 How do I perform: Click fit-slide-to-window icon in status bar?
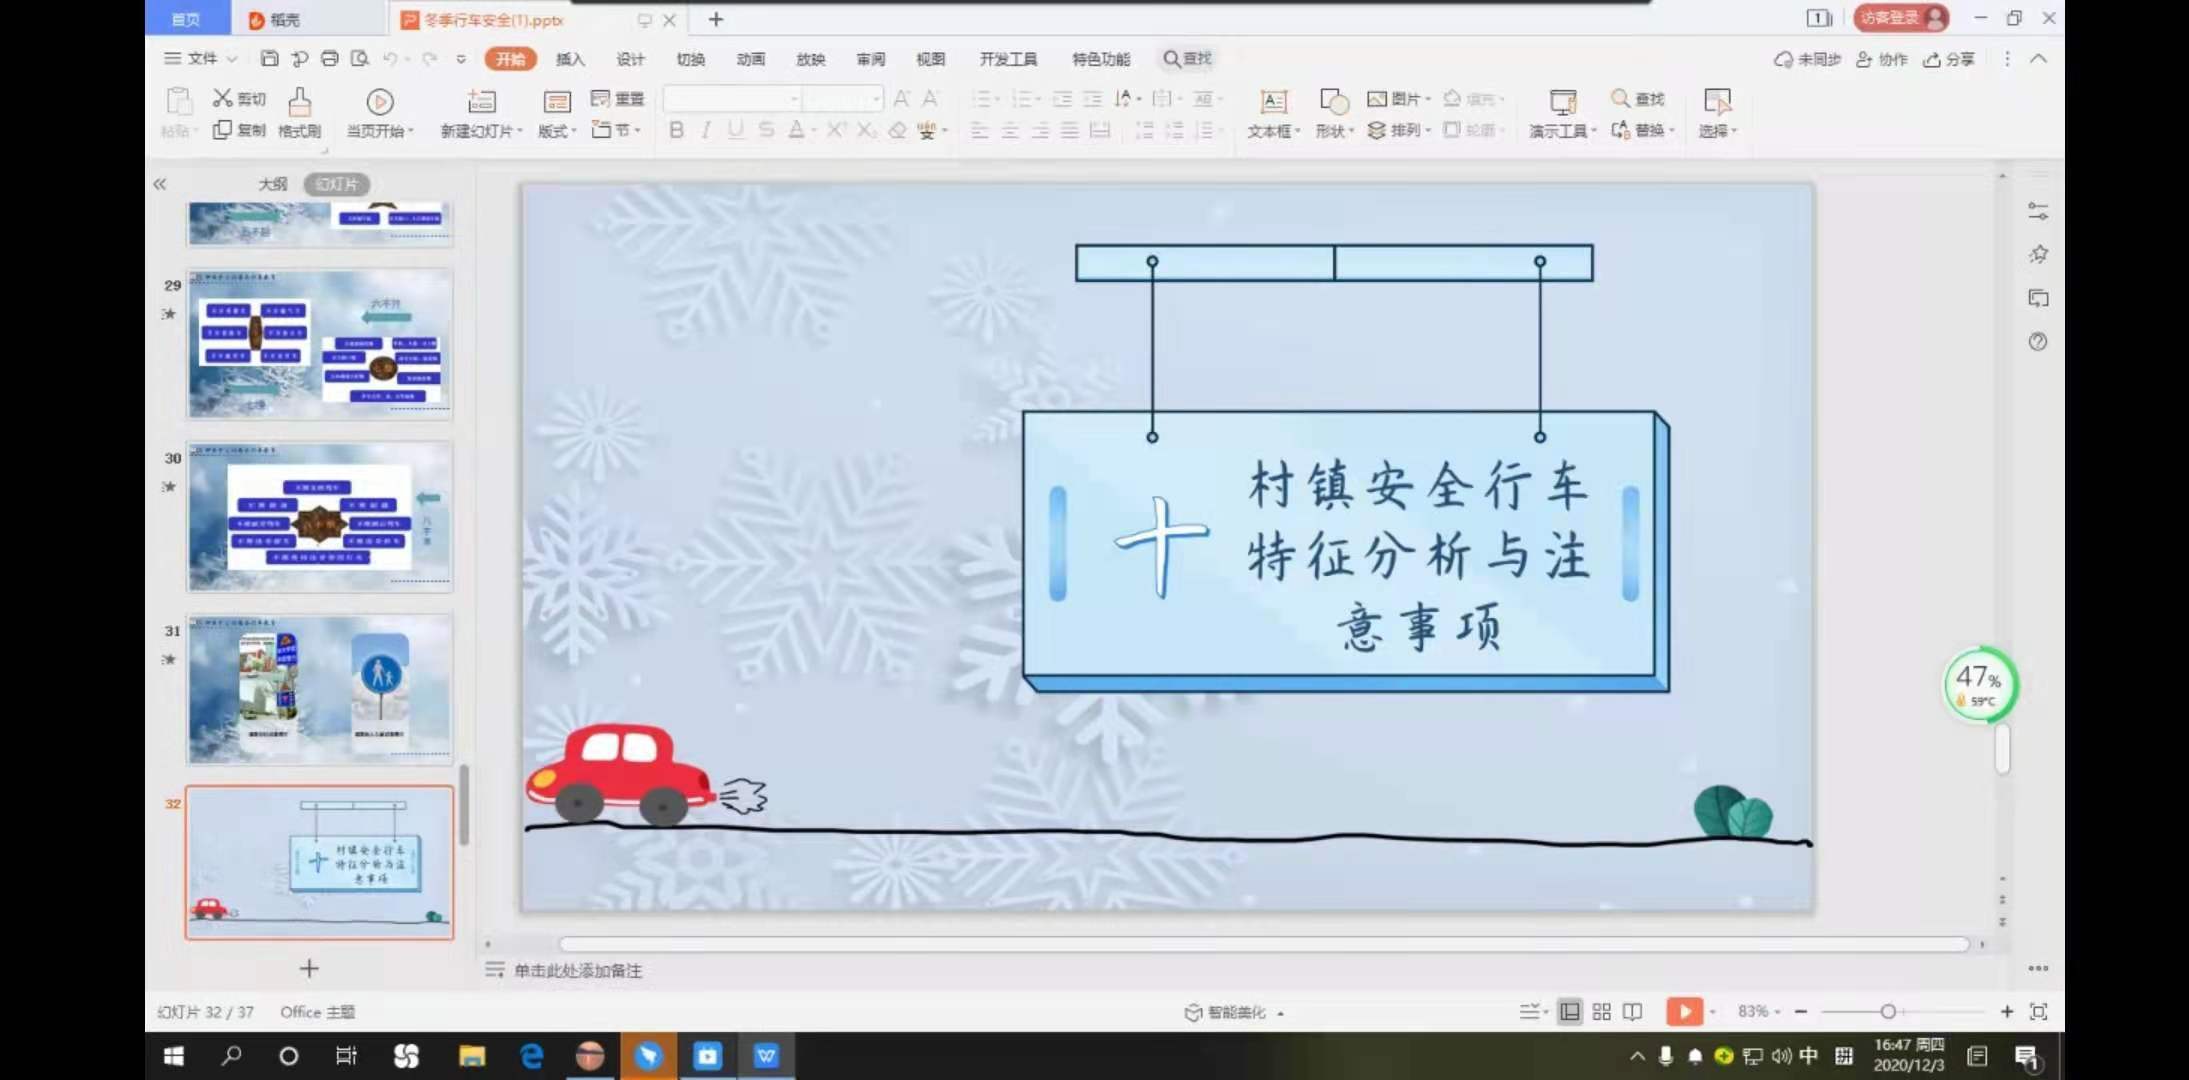[2038, 1012]
